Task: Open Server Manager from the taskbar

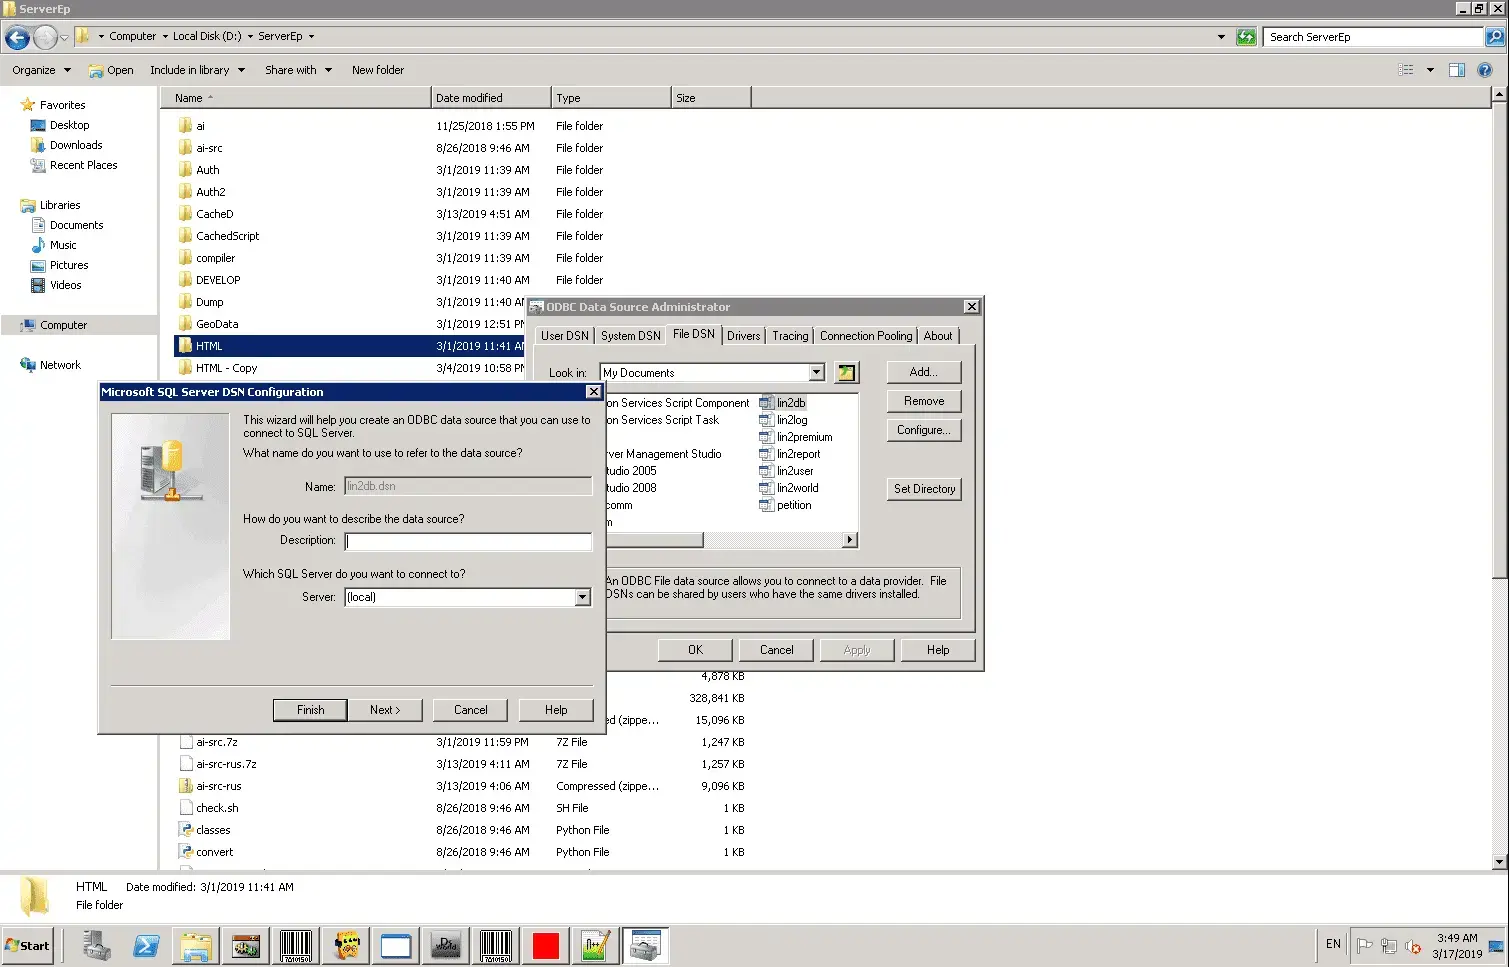Action: (x=97, y=945)
